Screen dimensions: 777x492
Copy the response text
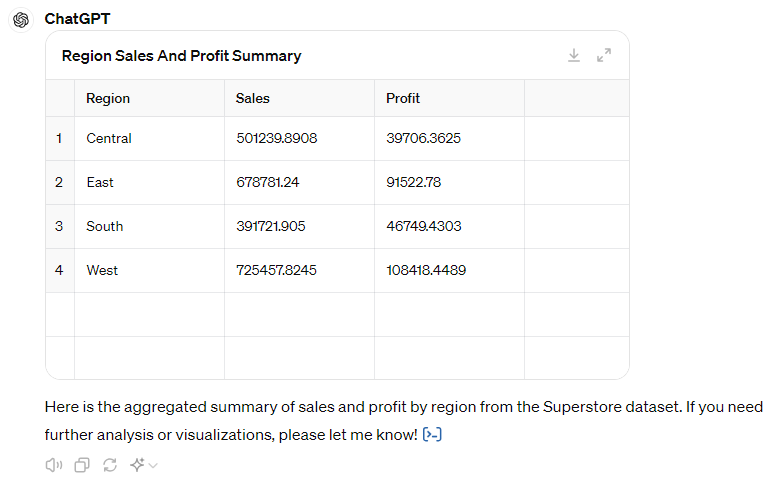tap(82, 465)
